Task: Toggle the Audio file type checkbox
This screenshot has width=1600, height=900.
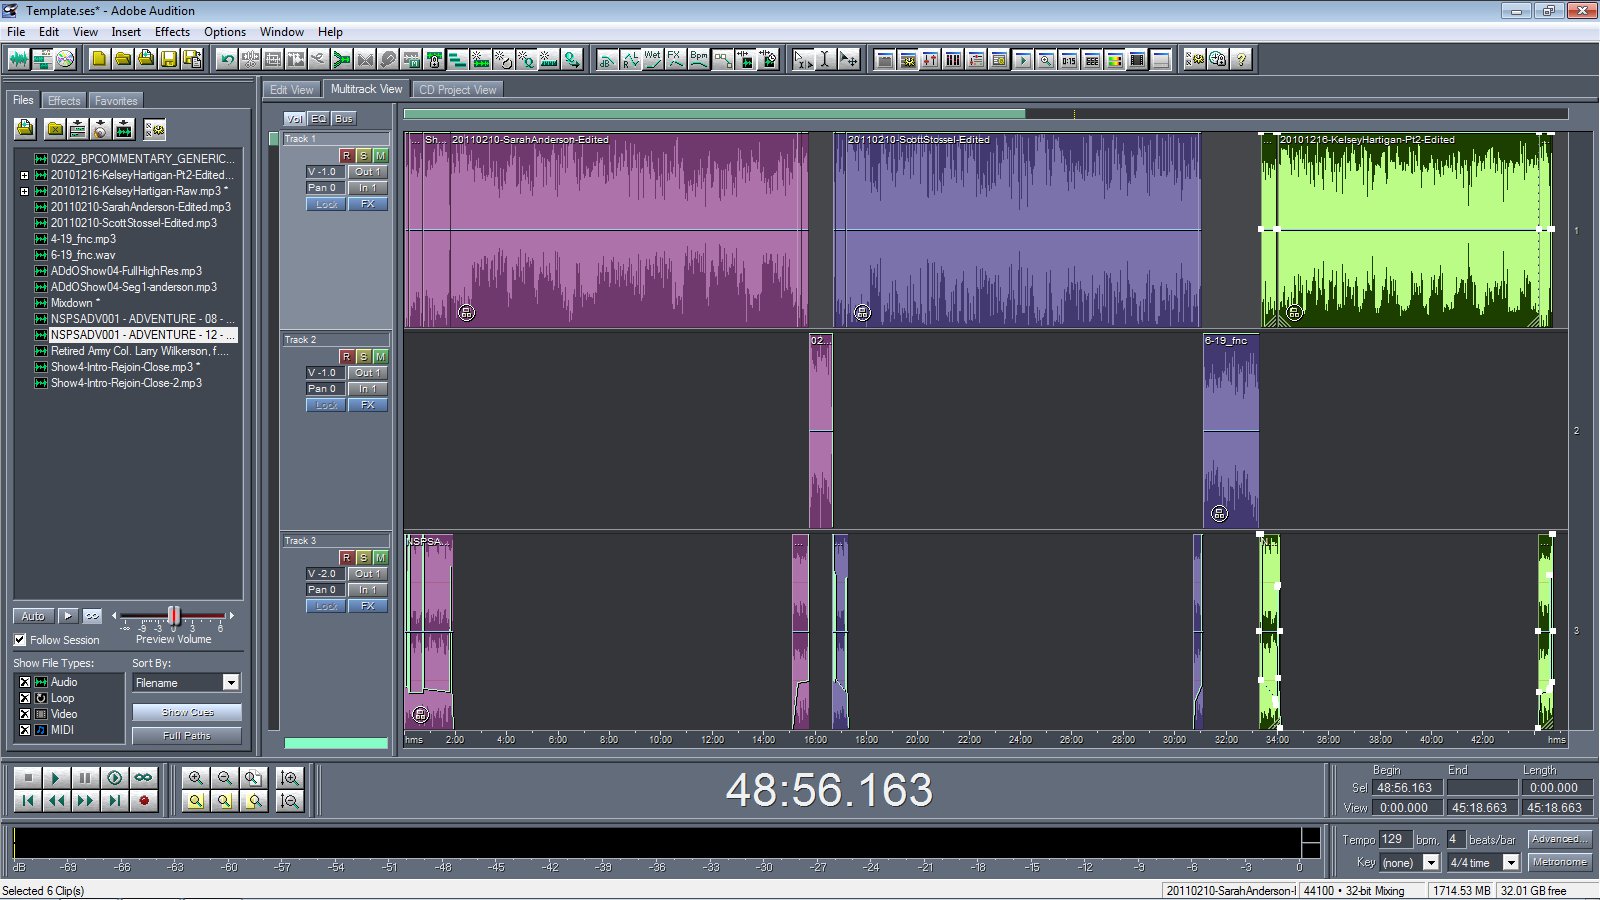Action: point(25,682)
